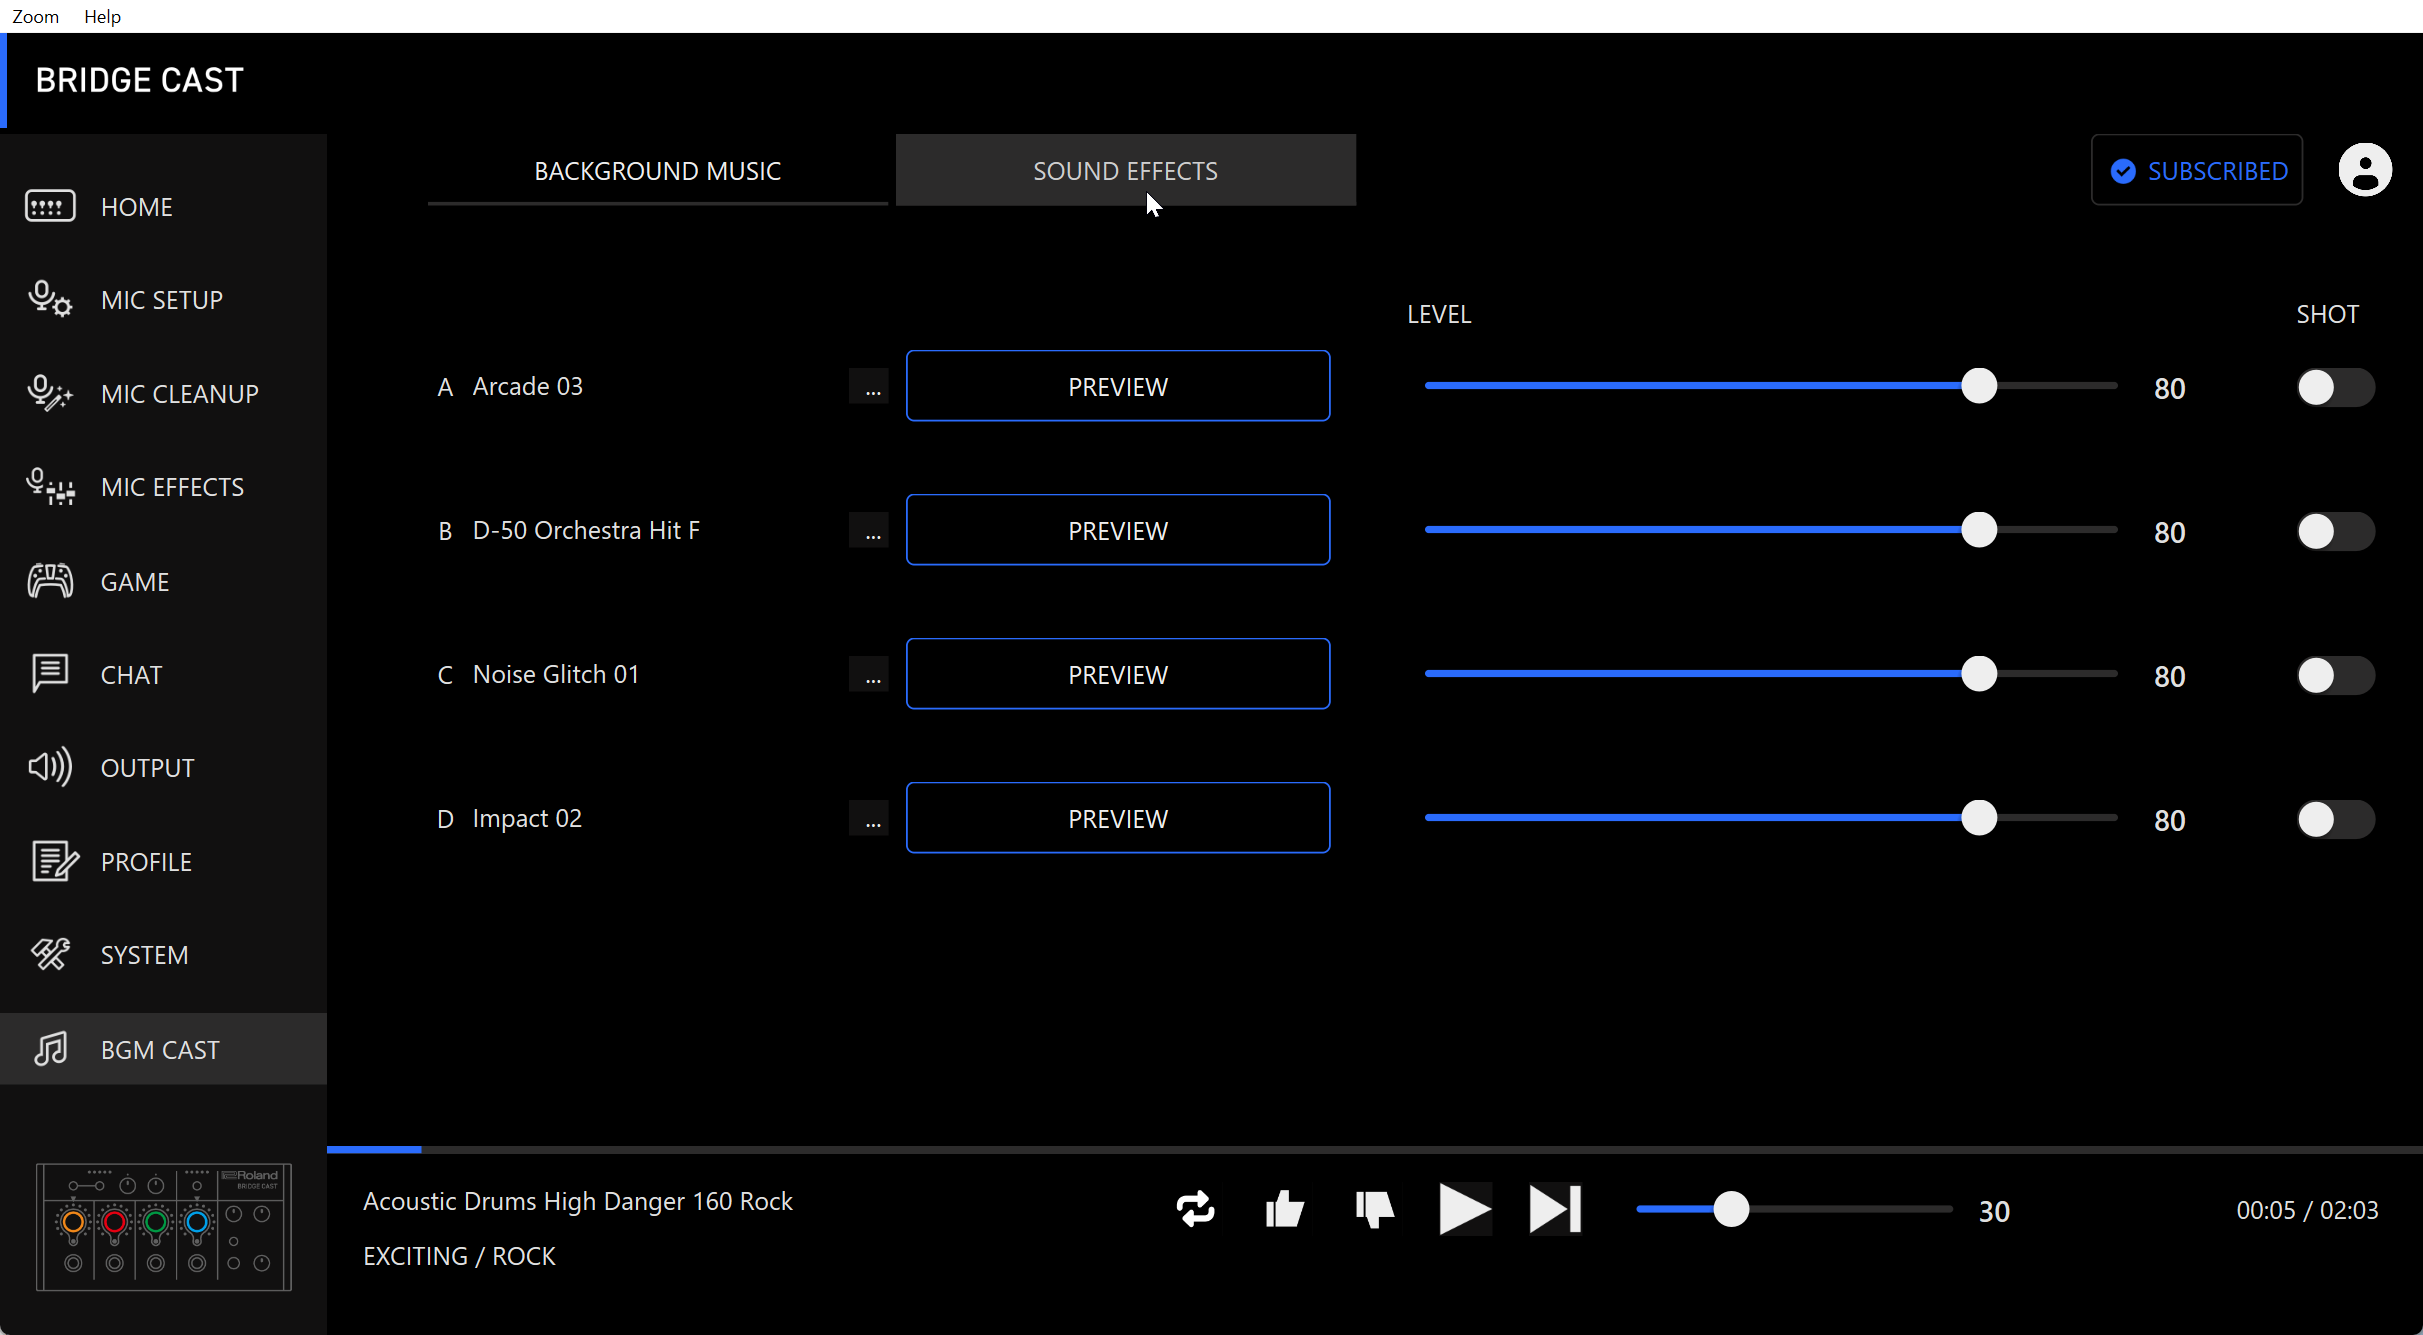Image resolution: width=2423 pixels, height=1335 pixels.
Task: Preview the Arcade 03 sound effect
Action: tap(1118, 386)
